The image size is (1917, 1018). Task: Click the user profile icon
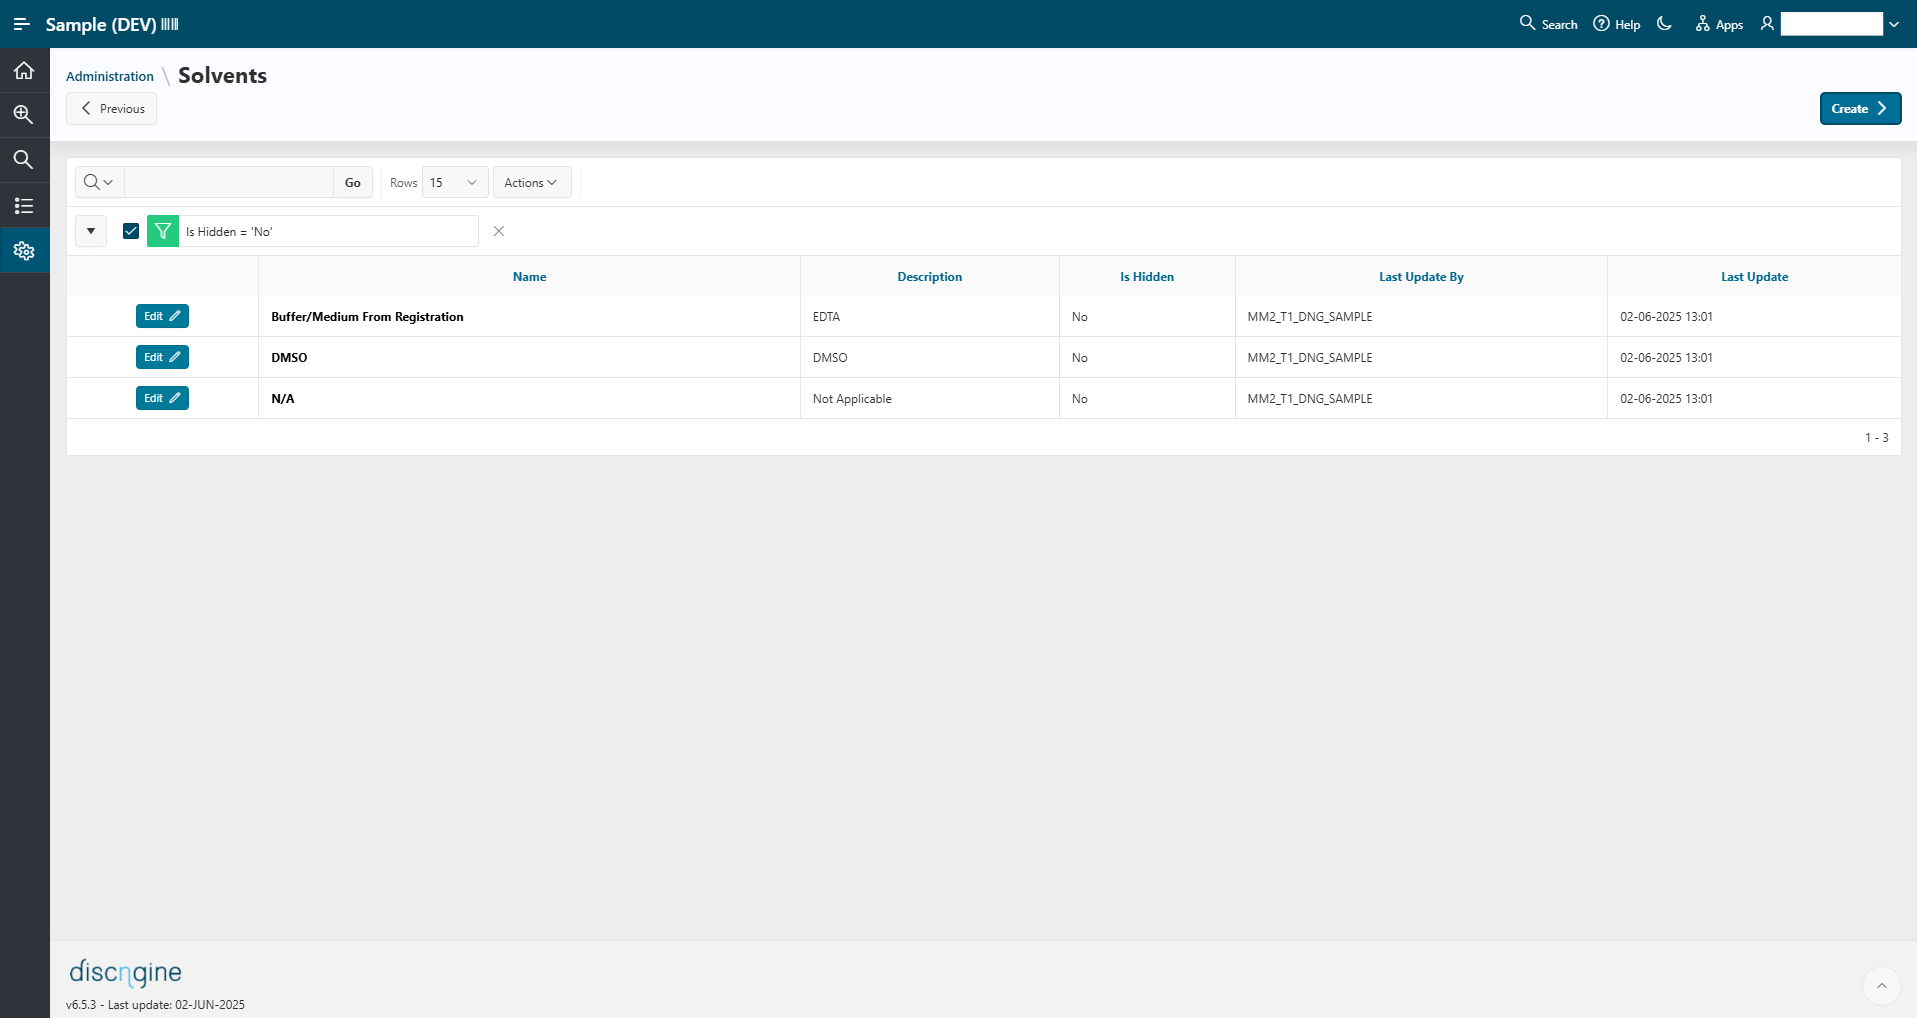click(1767, 24)
